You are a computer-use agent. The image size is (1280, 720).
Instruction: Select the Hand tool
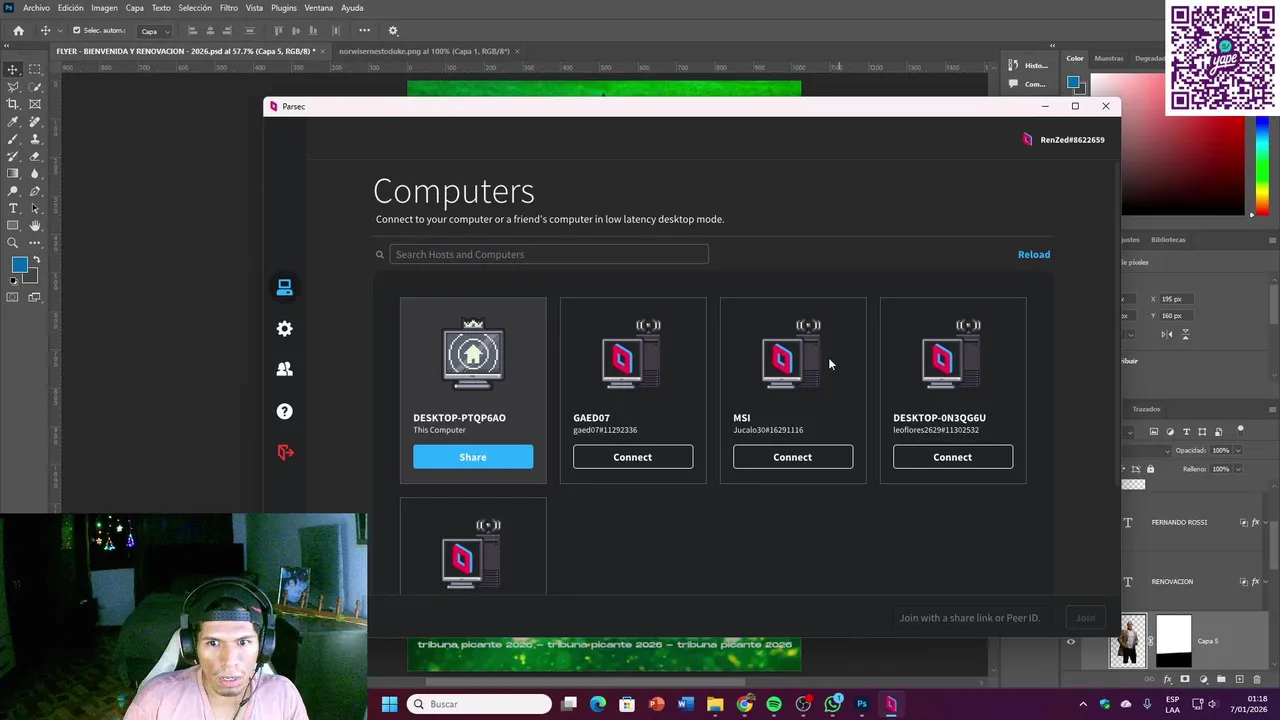[34, 226]
